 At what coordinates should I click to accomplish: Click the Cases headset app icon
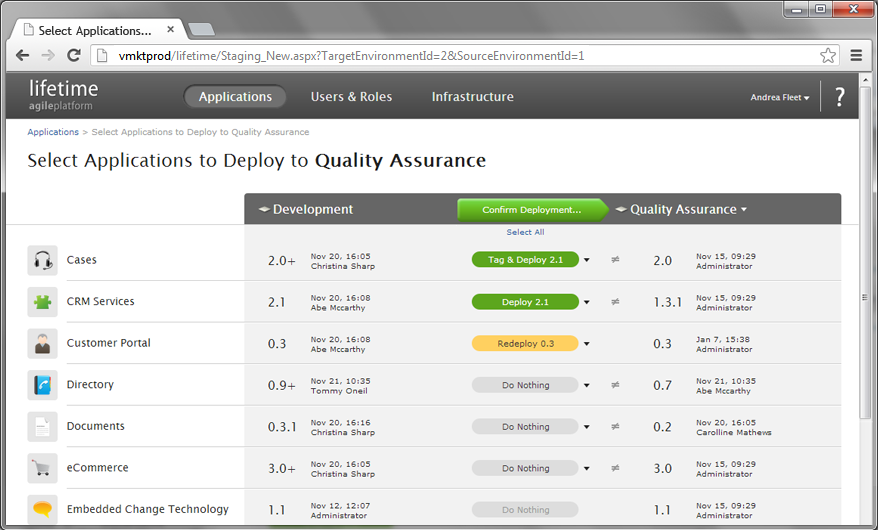43,260
